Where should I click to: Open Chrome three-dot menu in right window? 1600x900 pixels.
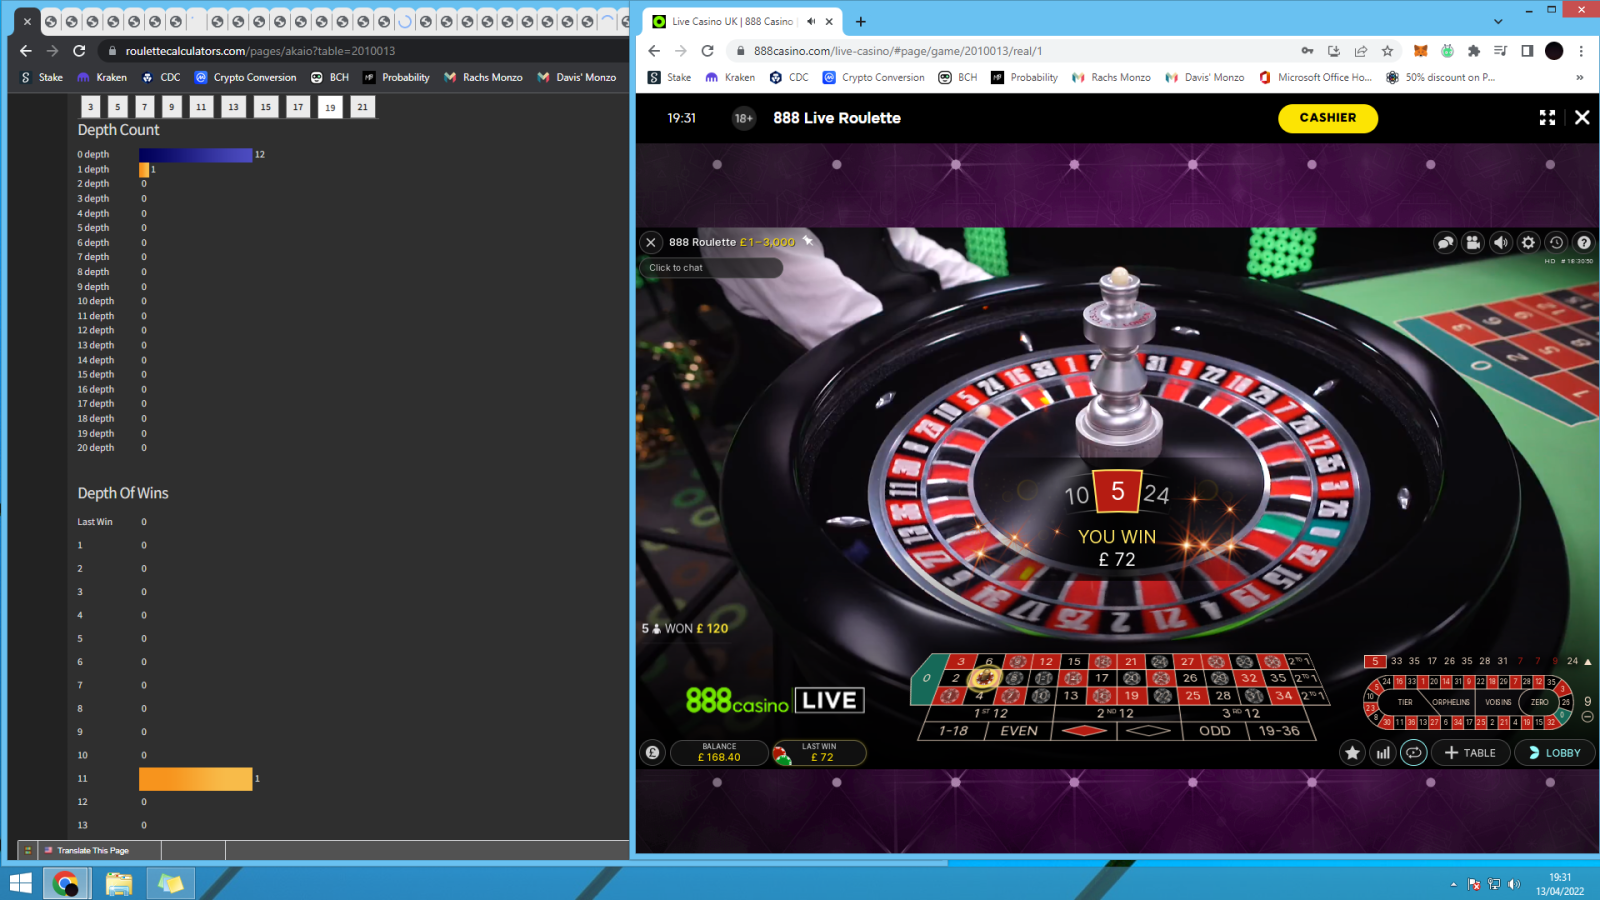[x=1581, y=51]
